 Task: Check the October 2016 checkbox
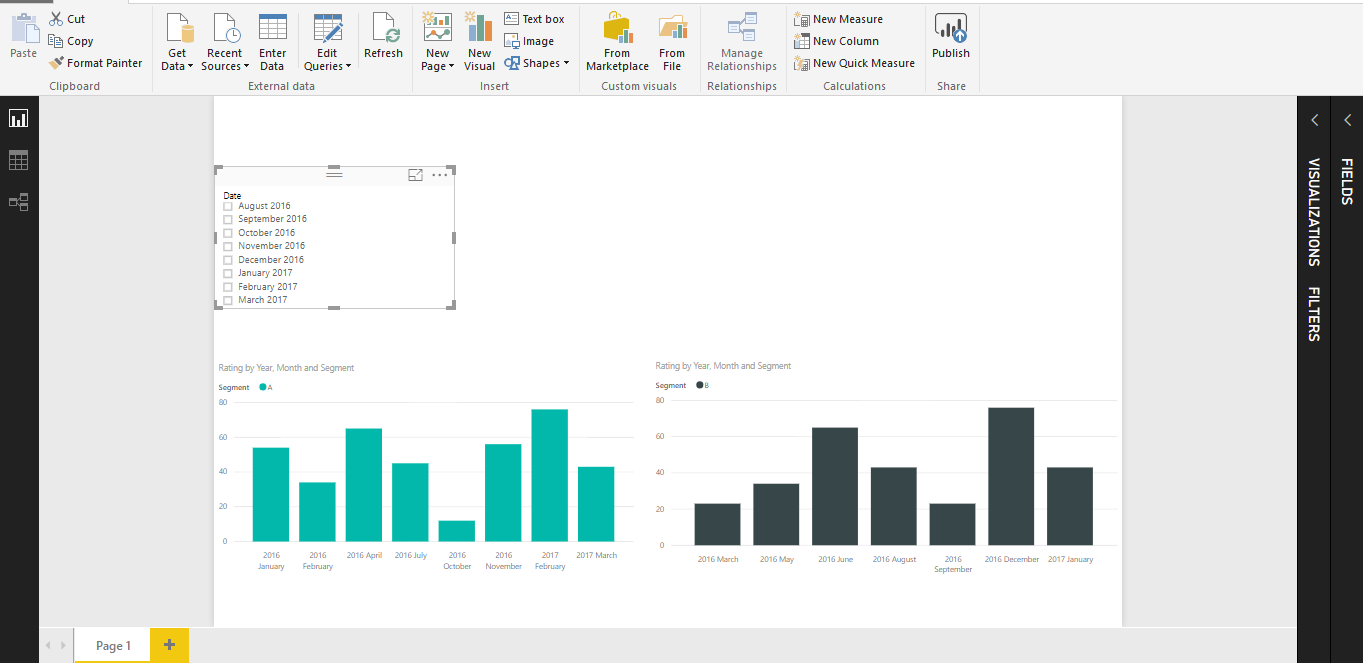[x=228, y=233]
